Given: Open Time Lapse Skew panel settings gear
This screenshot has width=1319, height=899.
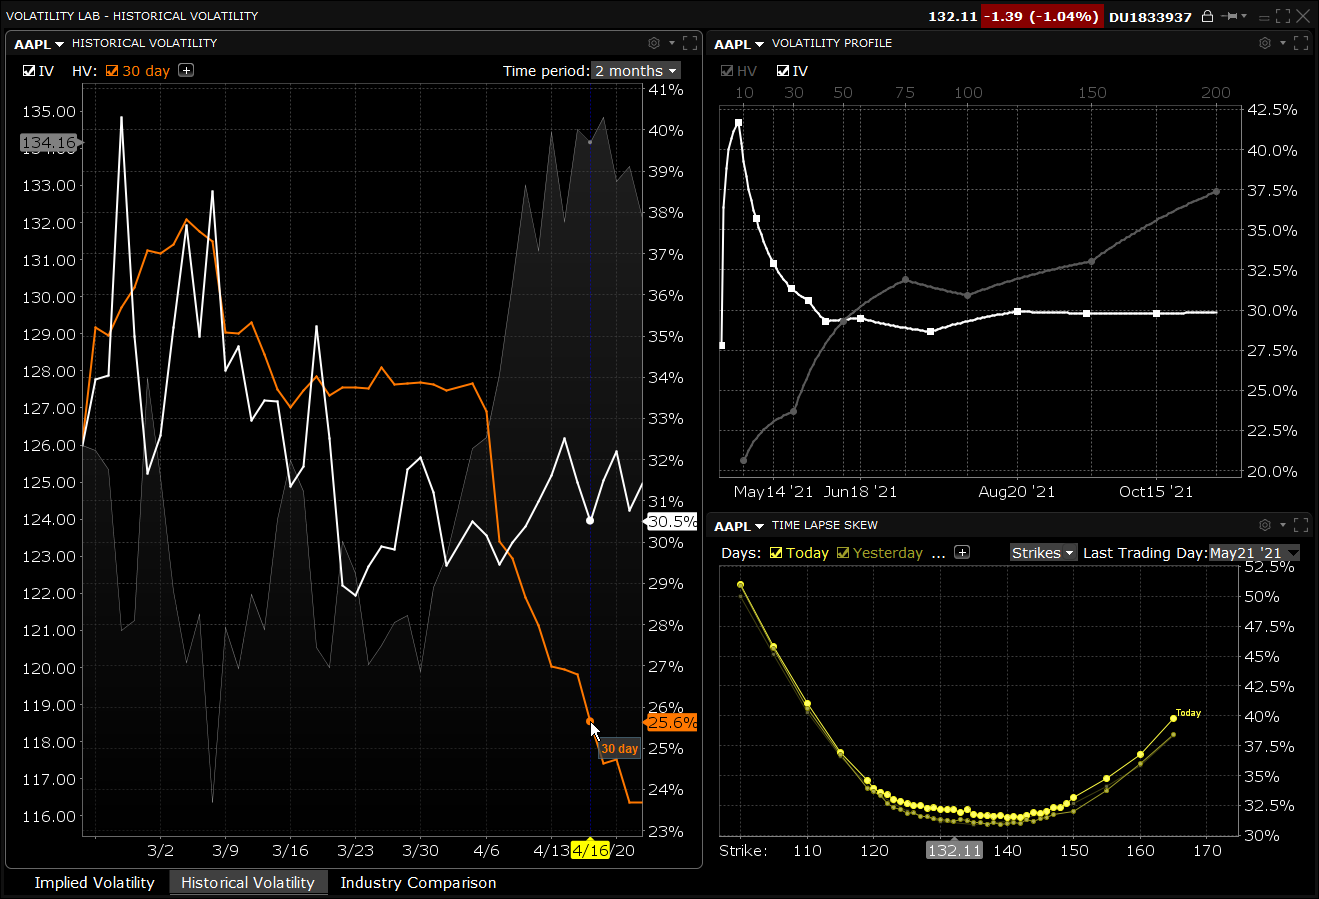Looking at the screenshot, I should 1264,525.
